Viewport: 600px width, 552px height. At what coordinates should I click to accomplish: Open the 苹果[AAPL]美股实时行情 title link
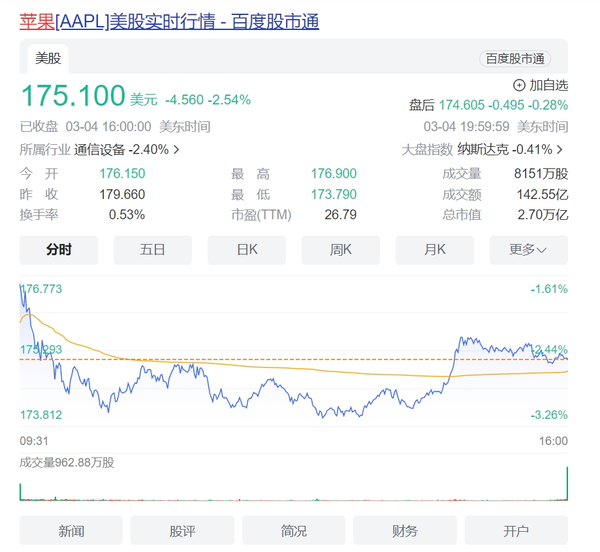click(169, 21)
